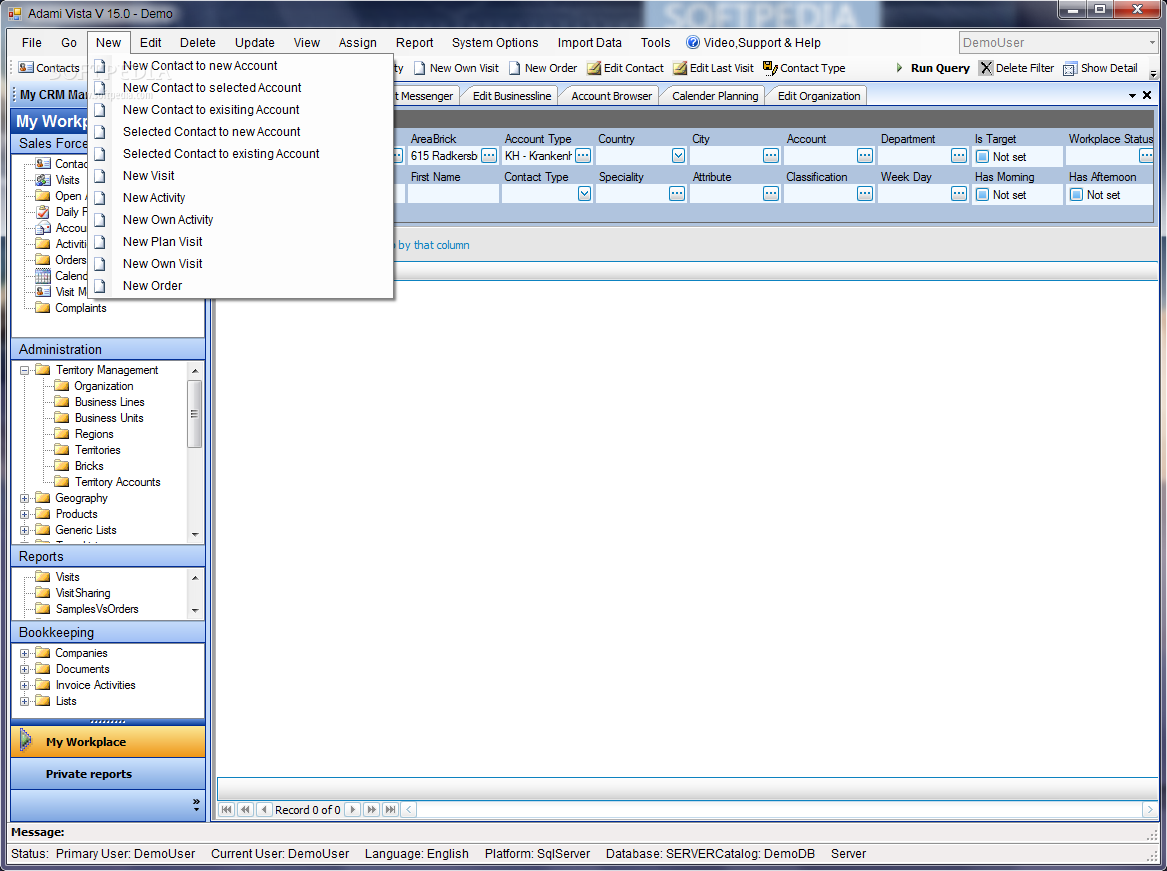Screen dimensions: 1167x871
Task: Open the Country filter dropdown
Action: tap(678, 156)
